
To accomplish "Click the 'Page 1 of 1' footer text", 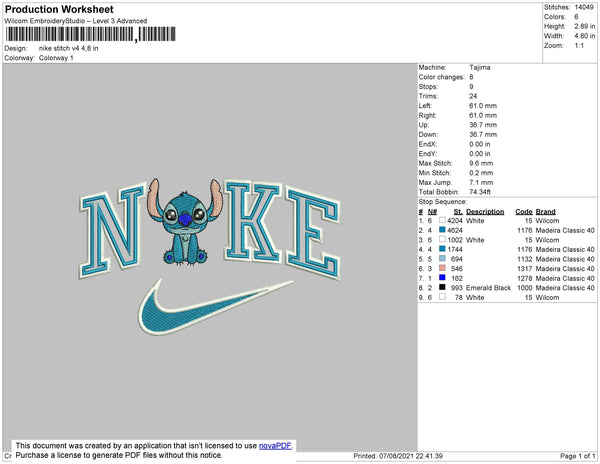I will (578, 456).
